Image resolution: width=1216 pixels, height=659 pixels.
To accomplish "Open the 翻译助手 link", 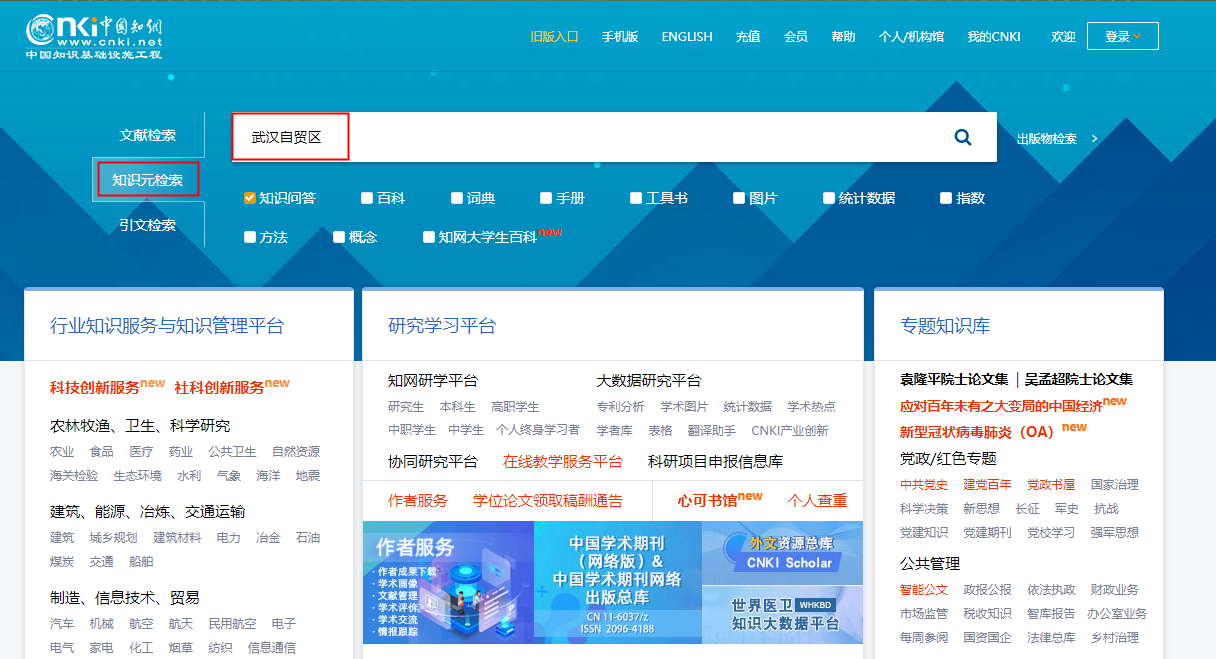I will [711, 430].
